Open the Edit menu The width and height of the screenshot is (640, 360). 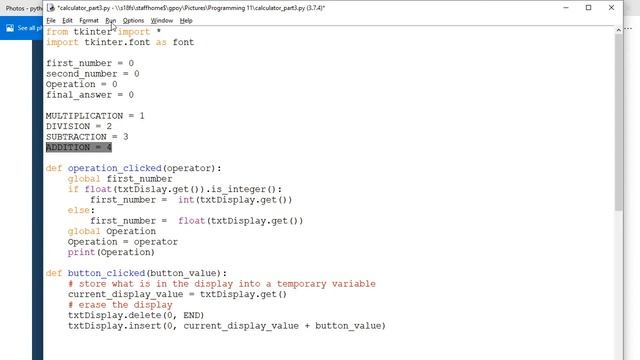(67, 20)
